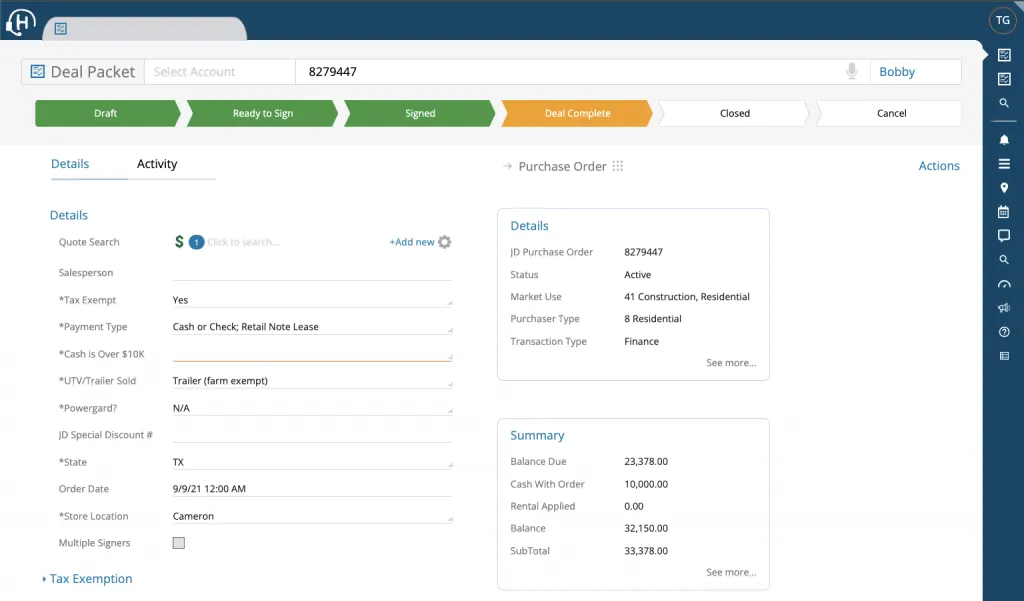Select the Deal Complete stage

click(x=577, y=113)
